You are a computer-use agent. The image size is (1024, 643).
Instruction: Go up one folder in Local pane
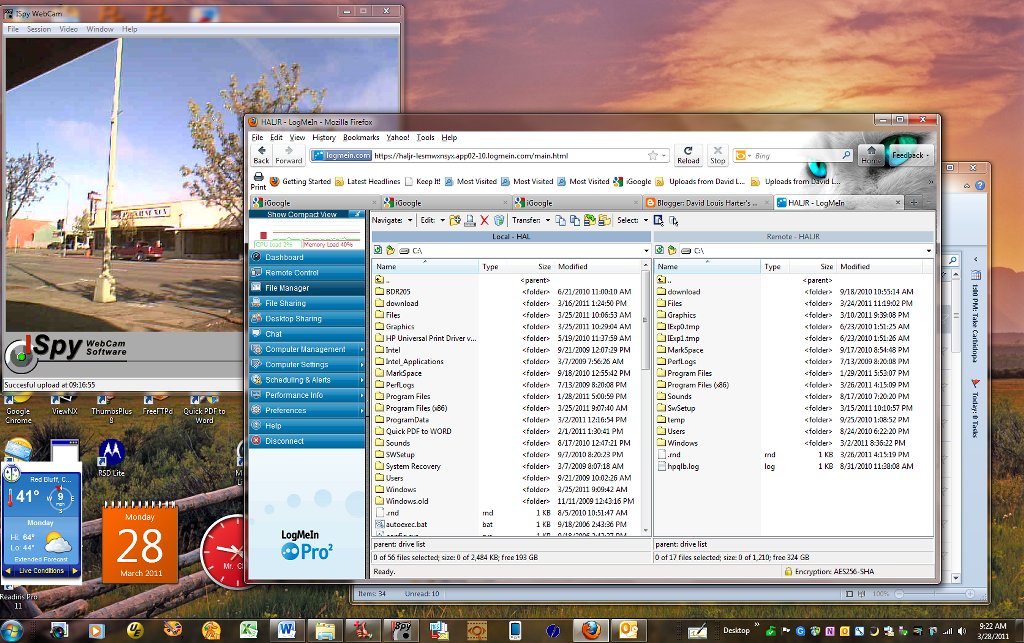coord(390,251)
